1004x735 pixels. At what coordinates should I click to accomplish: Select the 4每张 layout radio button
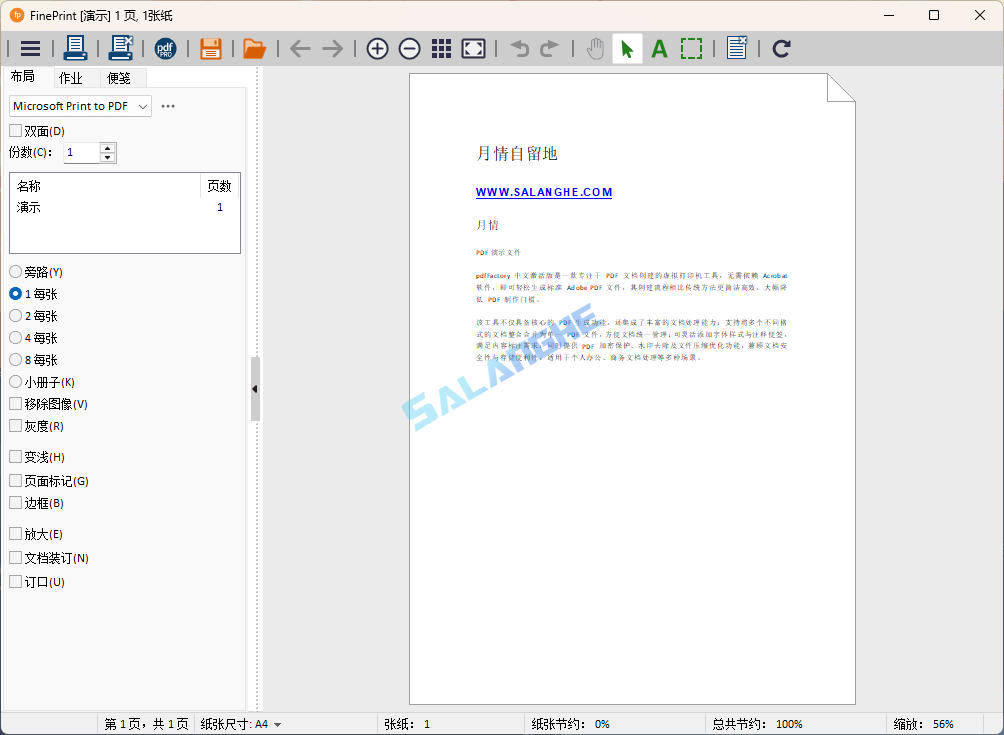coord(16,337)
